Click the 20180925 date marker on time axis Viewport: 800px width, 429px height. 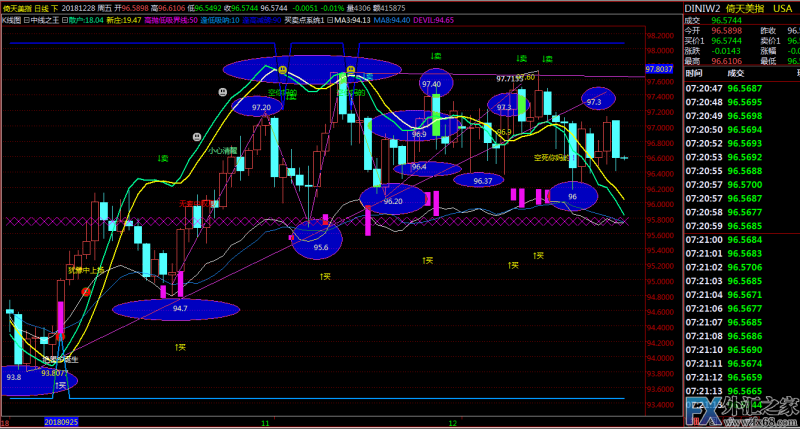tap(62, 423)
